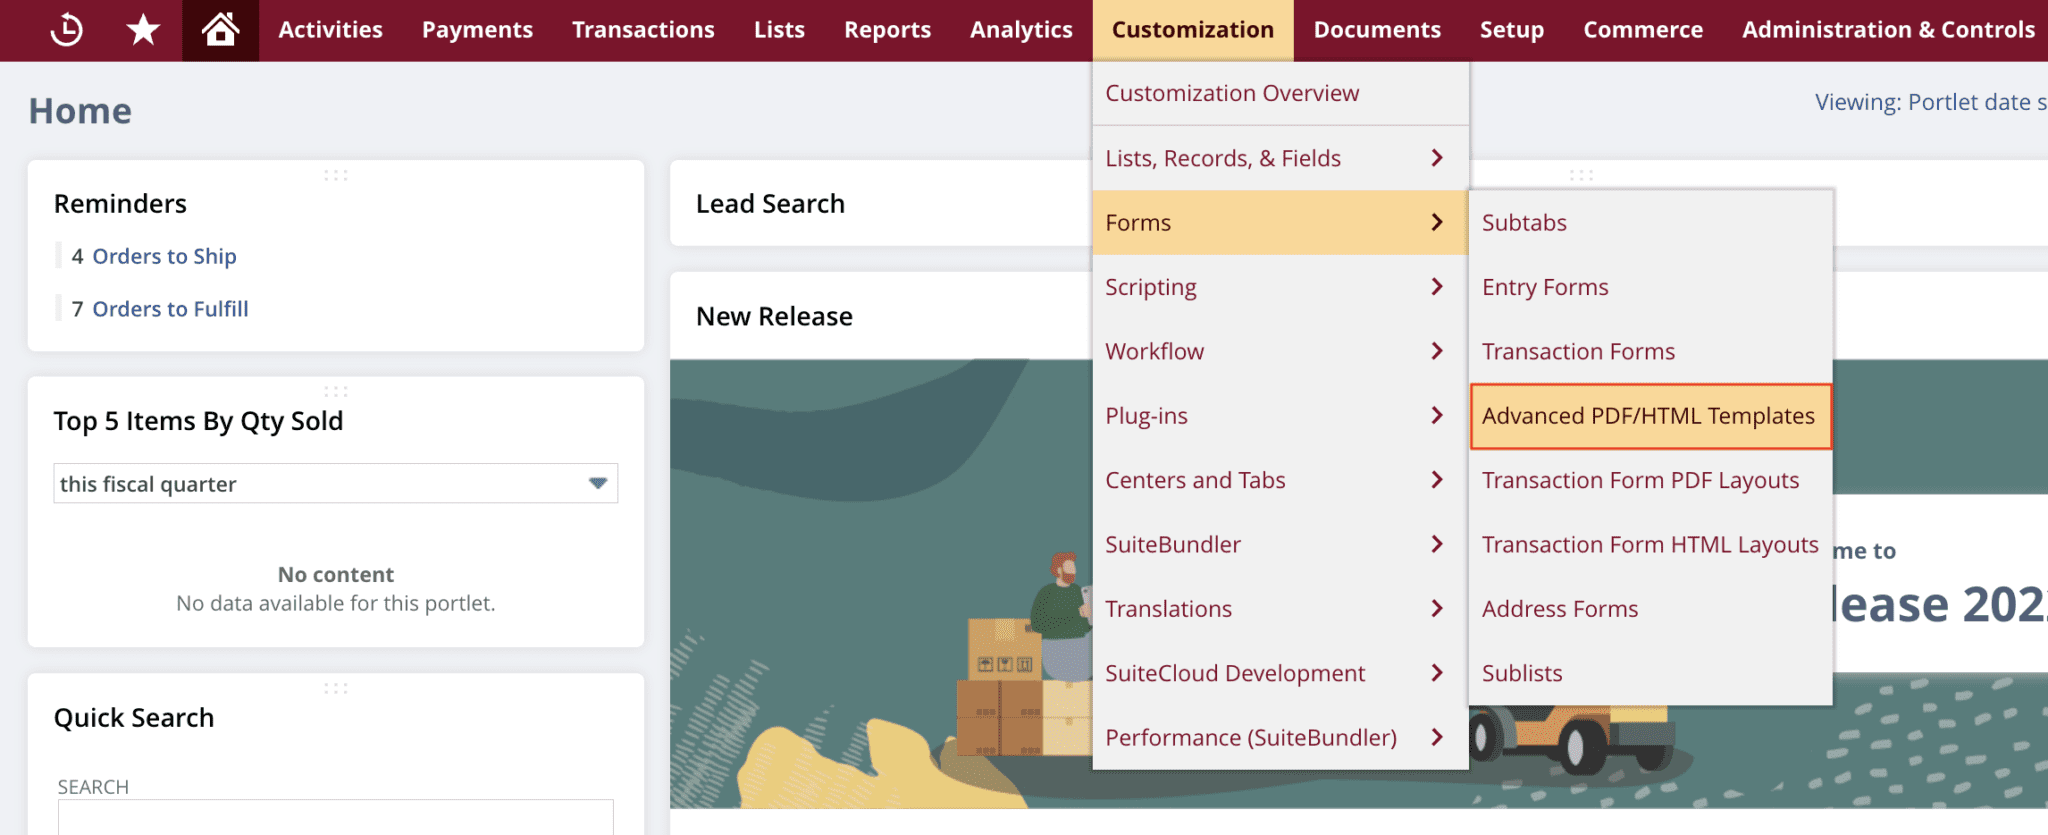Click the Quick Search input field
This screenshot has height=835, width=2048.
click(335, 817)
